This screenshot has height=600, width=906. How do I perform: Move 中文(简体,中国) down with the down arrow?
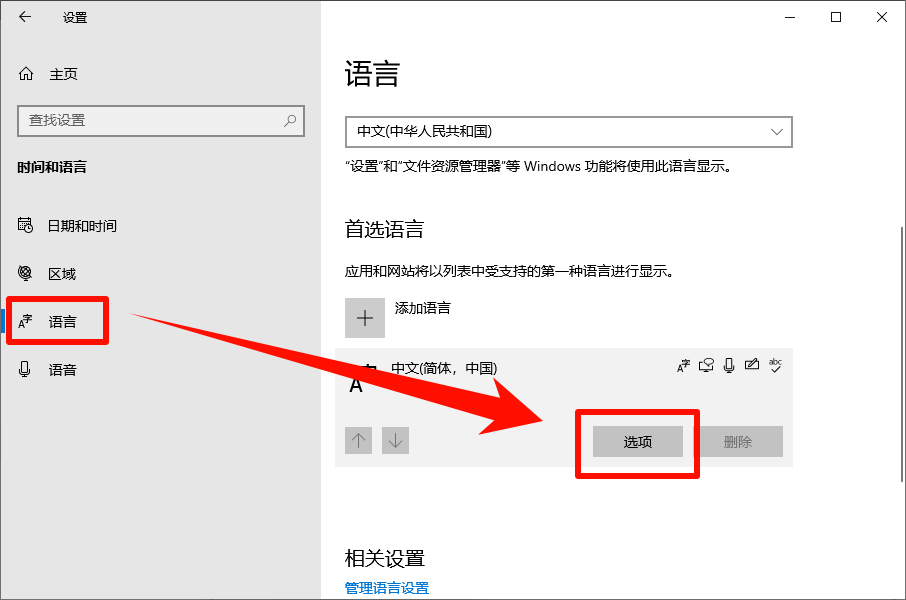396,440
